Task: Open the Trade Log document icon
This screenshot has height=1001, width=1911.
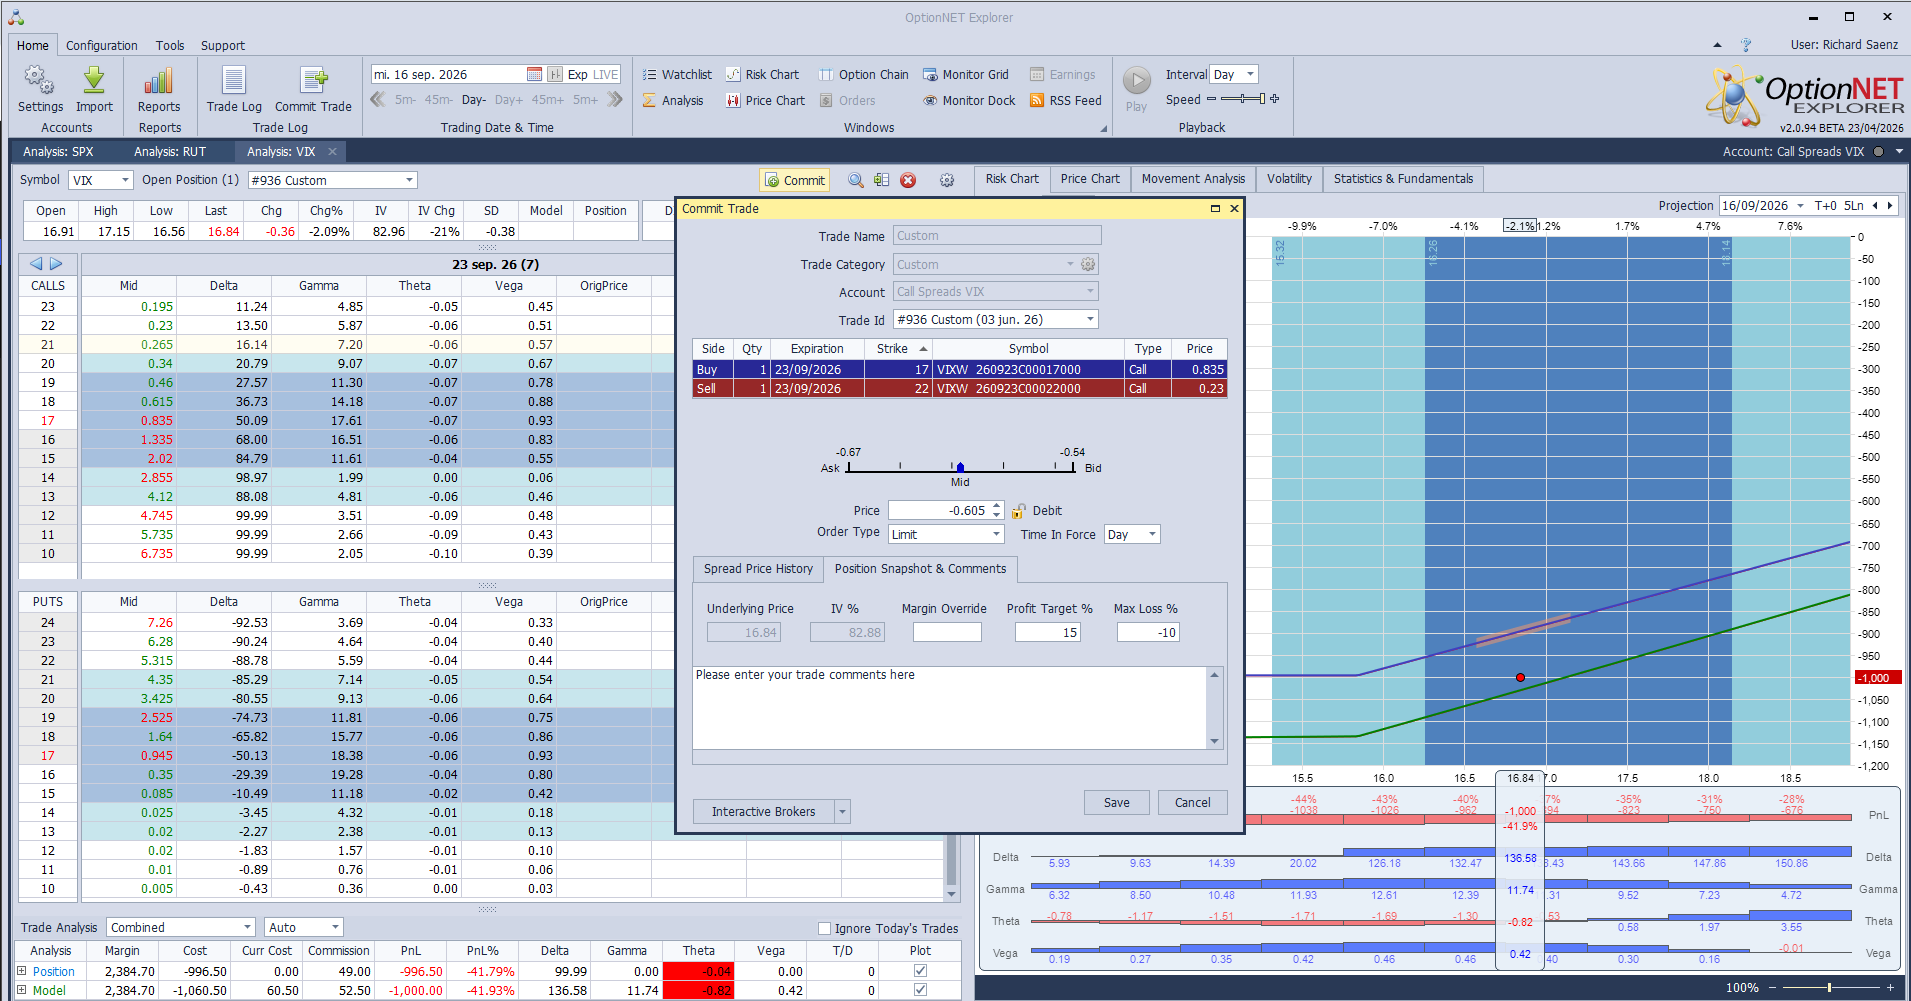Action: [234, 81]
